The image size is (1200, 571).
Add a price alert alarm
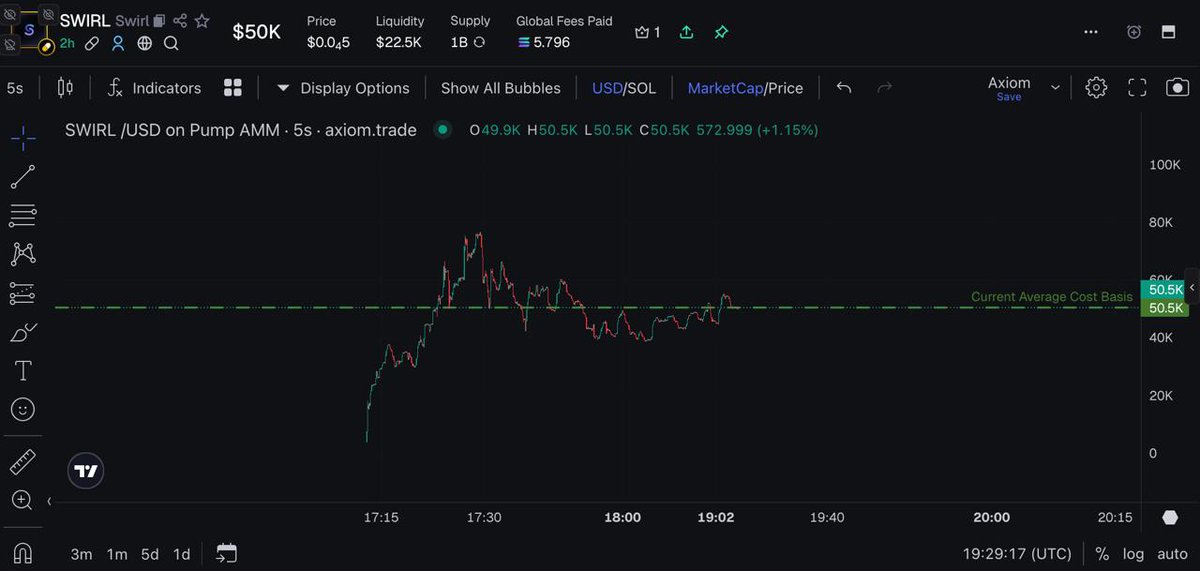1133,32
